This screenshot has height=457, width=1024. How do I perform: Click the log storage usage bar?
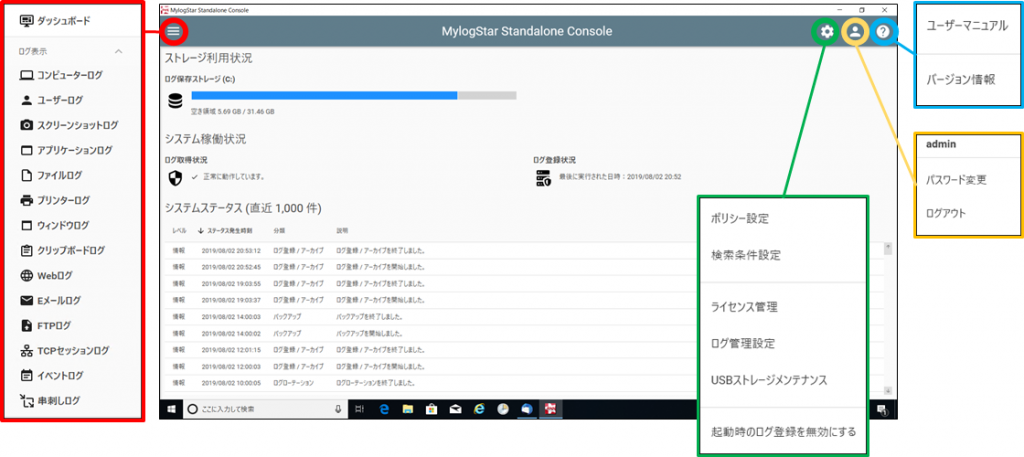tap(353, 96)
